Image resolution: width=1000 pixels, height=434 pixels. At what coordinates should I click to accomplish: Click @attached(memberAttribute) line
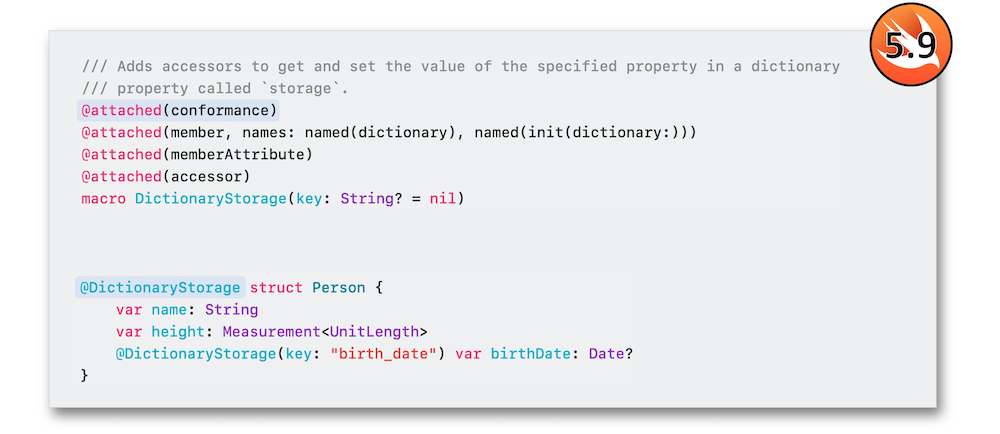196,155
